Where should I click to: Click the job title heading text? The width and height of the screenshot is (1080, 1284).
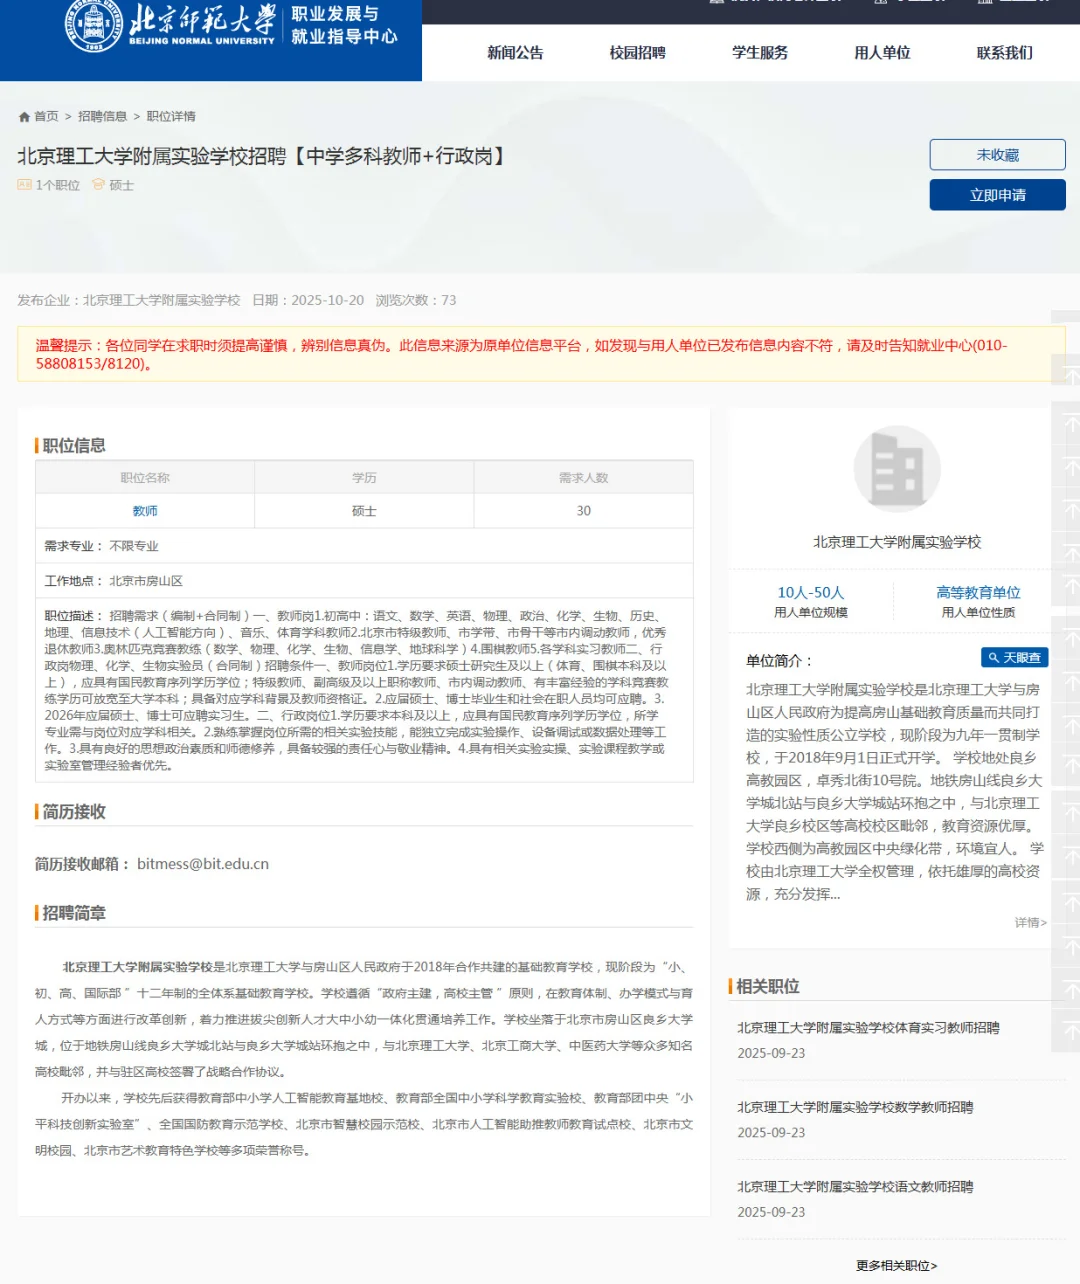[x=263, y=156]
